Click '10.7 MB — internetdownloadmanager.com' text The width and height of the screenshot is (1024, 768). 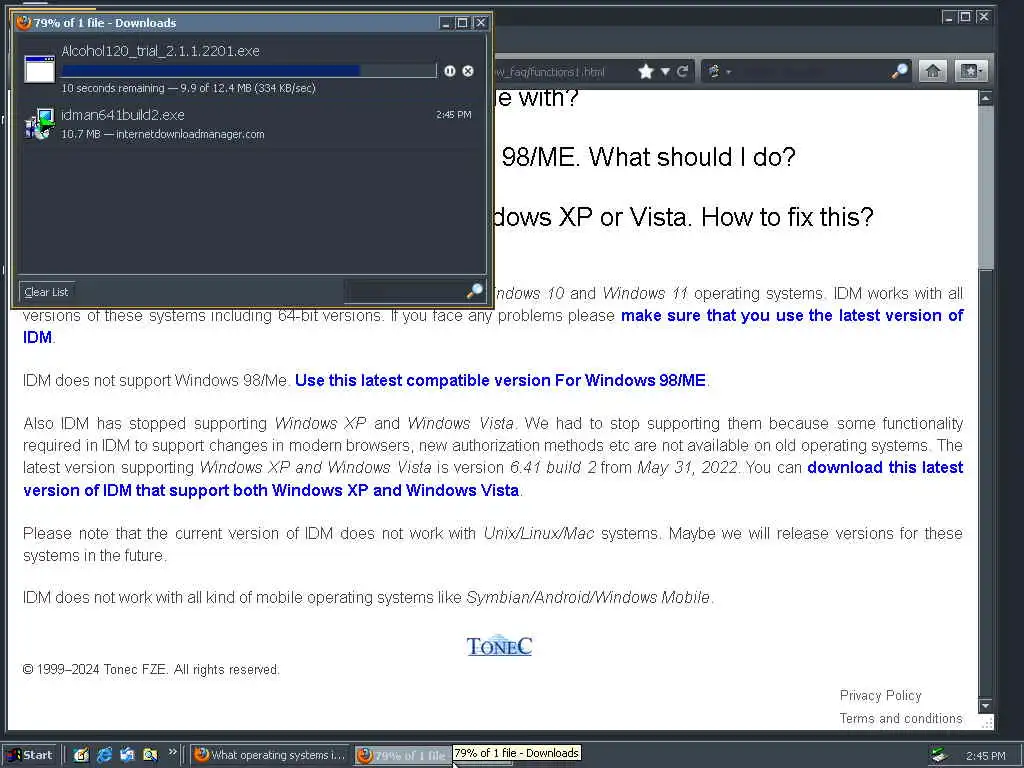pyautogui.click(x=163, y=134)
